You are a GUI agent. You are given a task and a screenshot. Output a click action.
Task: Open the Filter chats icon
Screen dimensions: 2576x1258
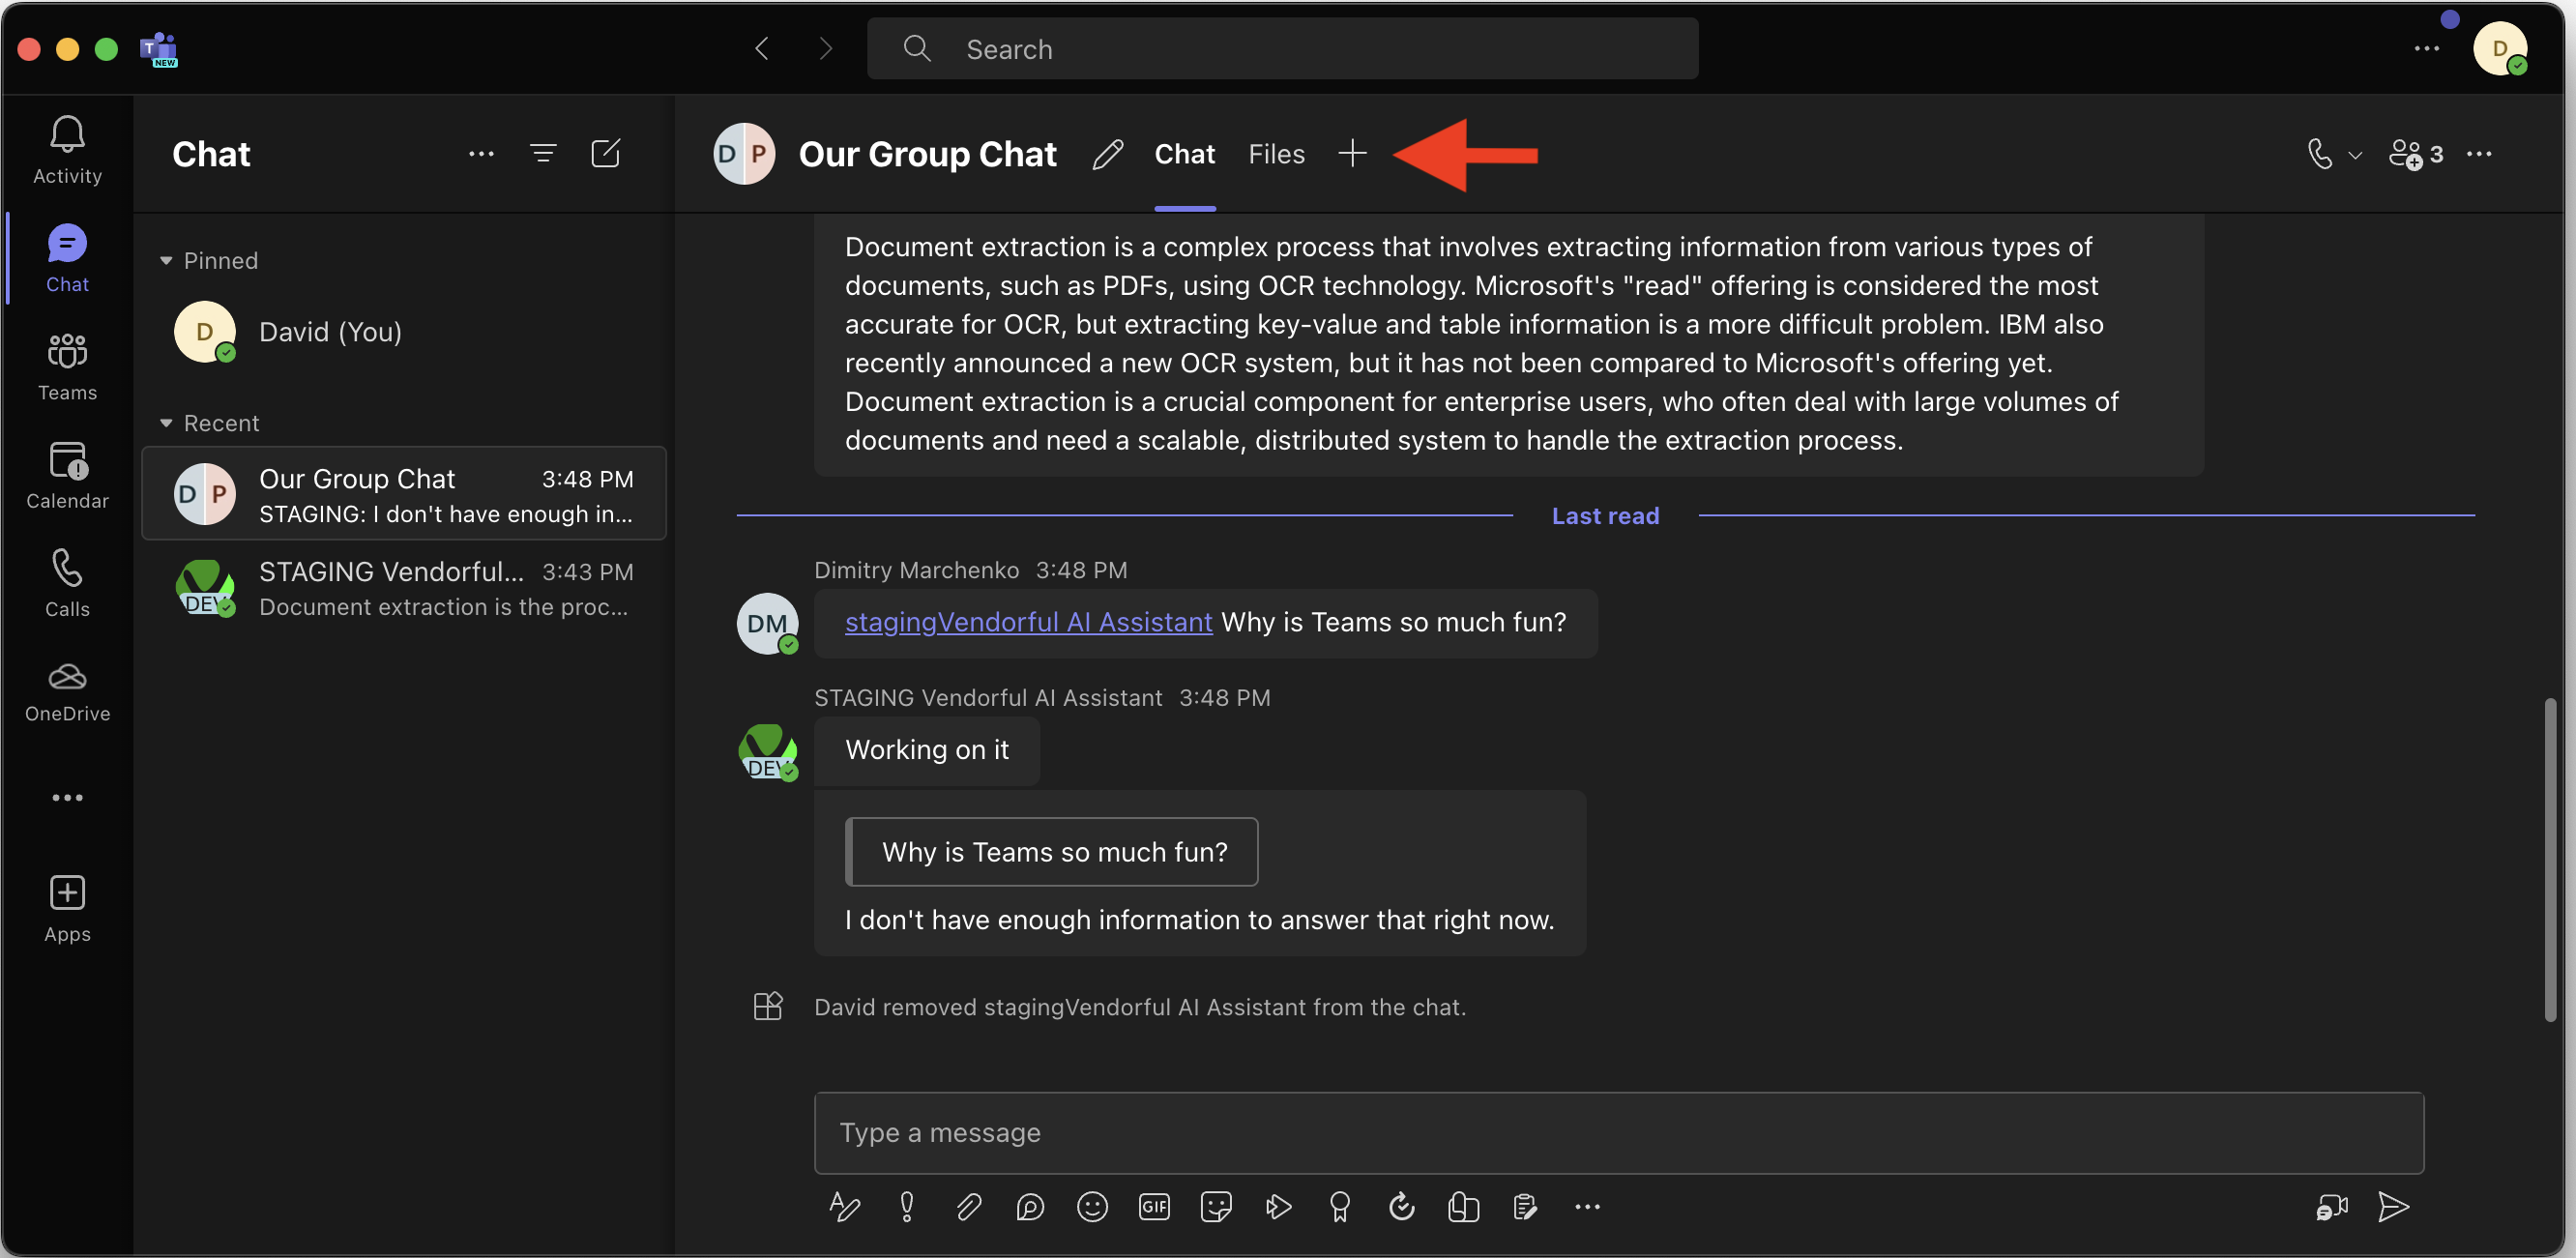coord(543,153)
